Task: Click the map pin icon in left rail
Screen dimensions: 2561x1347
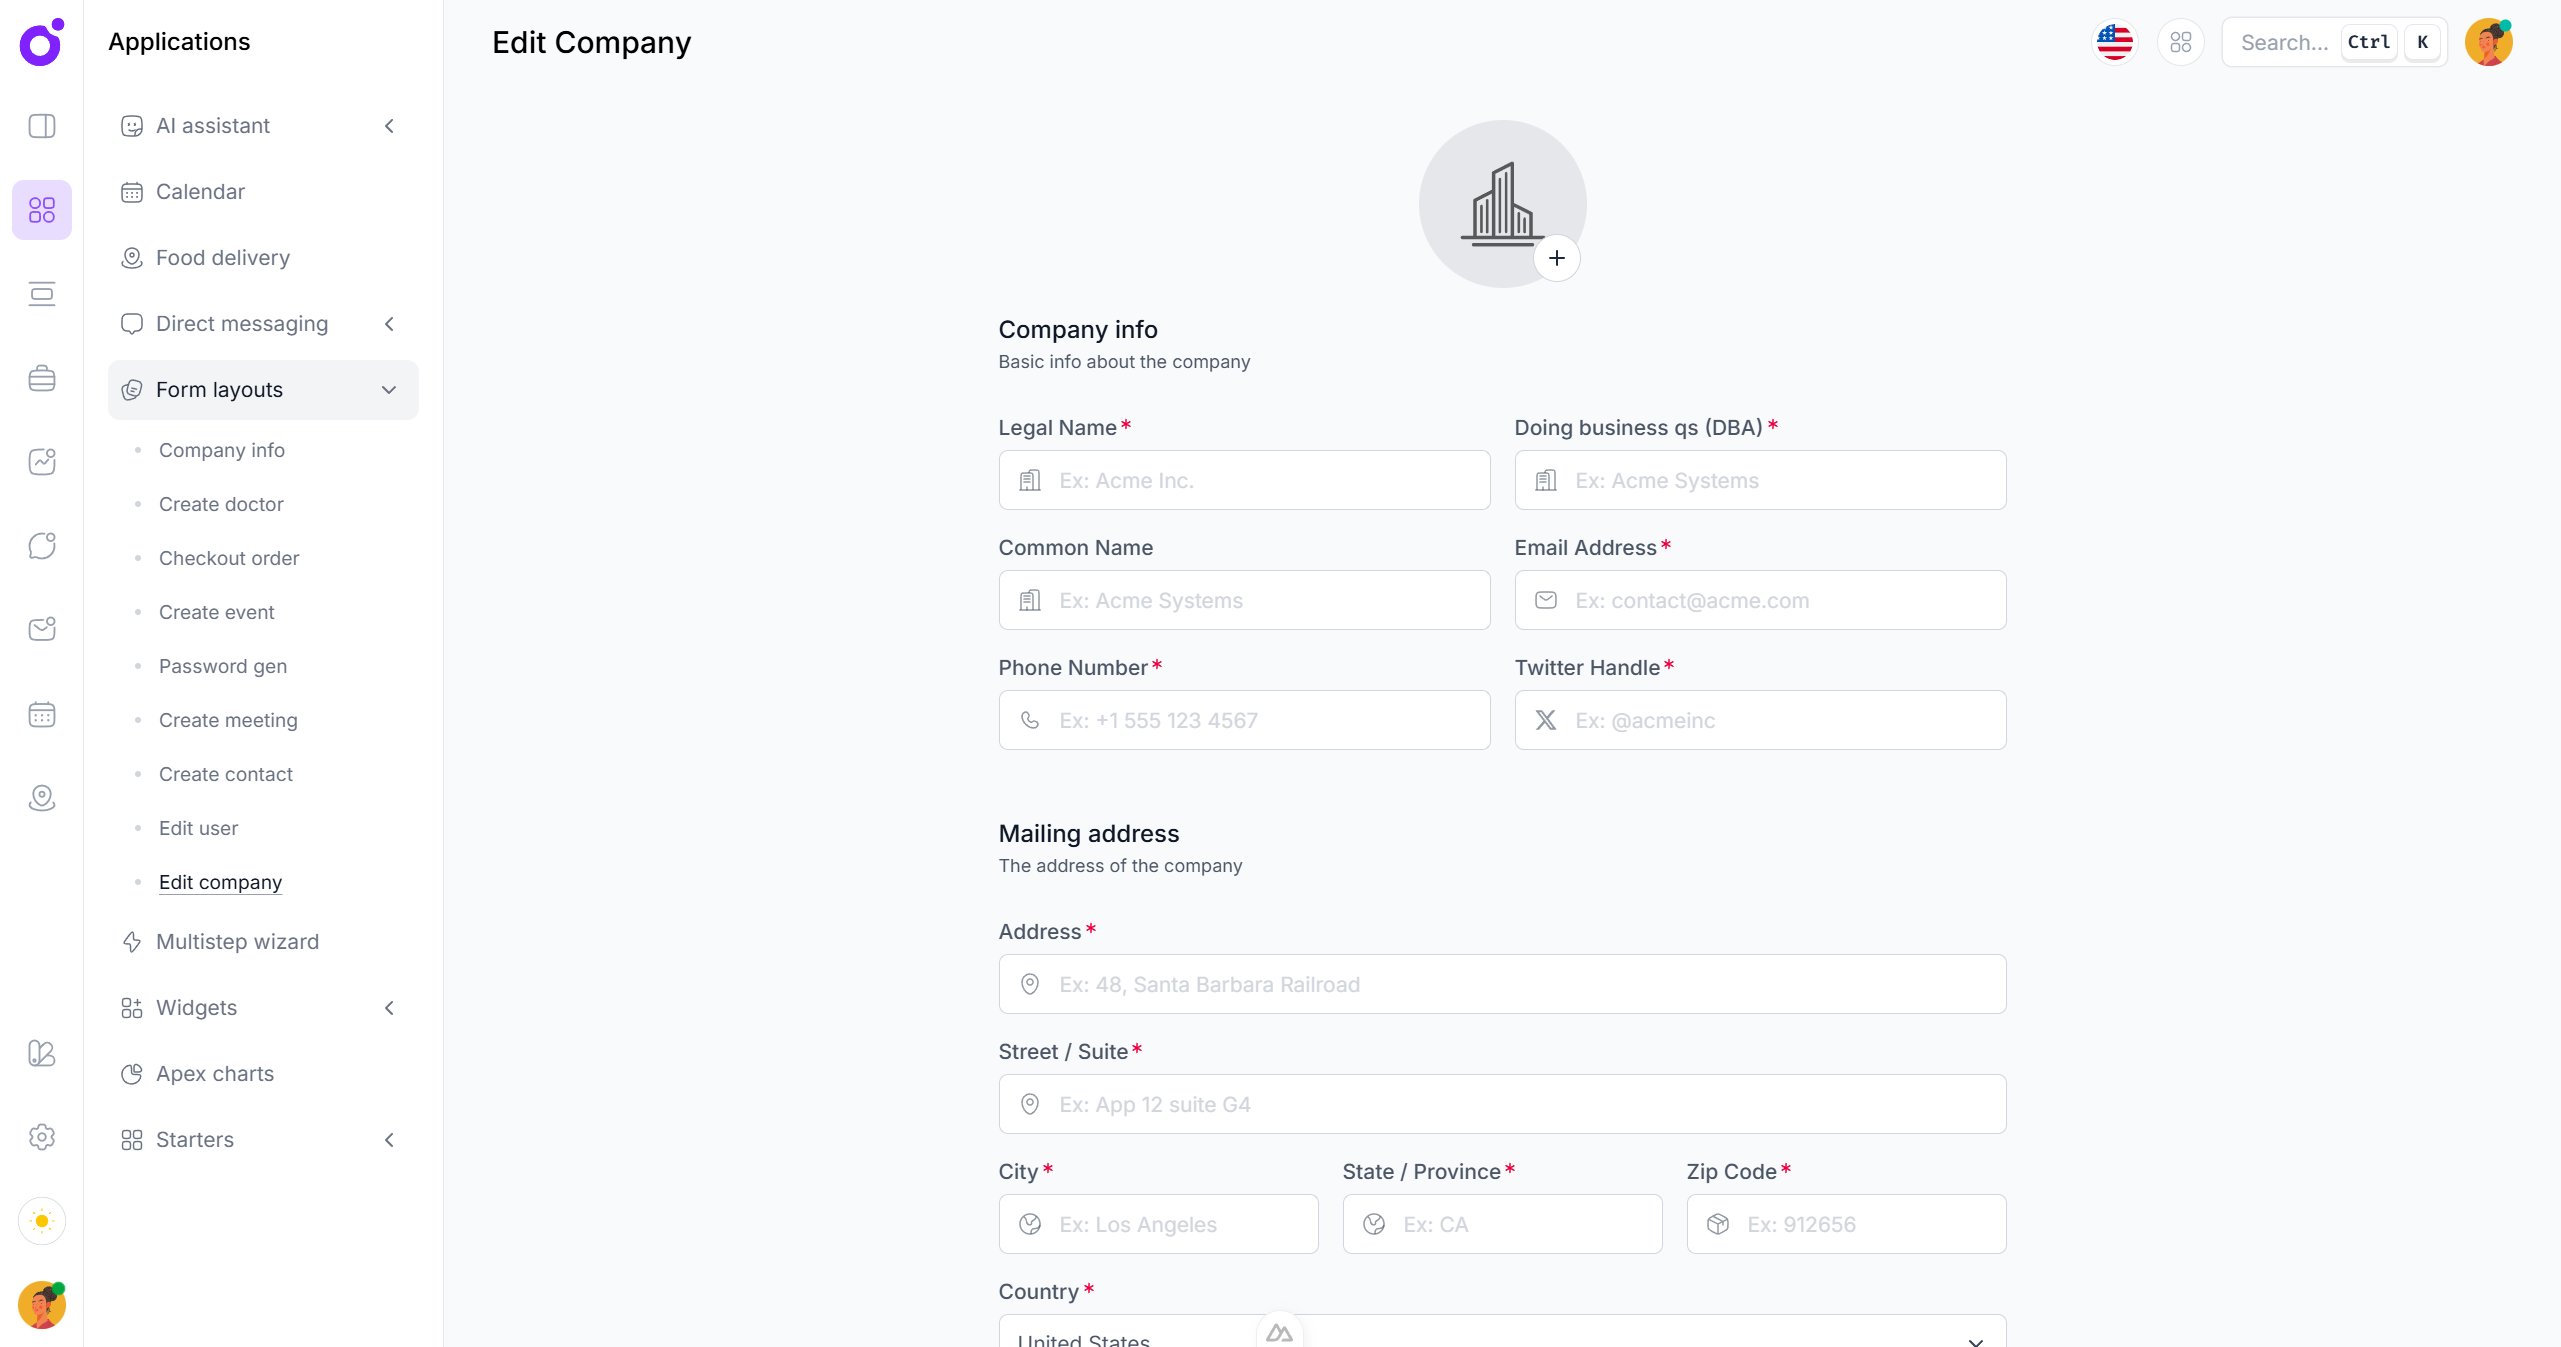Action: [42, 798]
